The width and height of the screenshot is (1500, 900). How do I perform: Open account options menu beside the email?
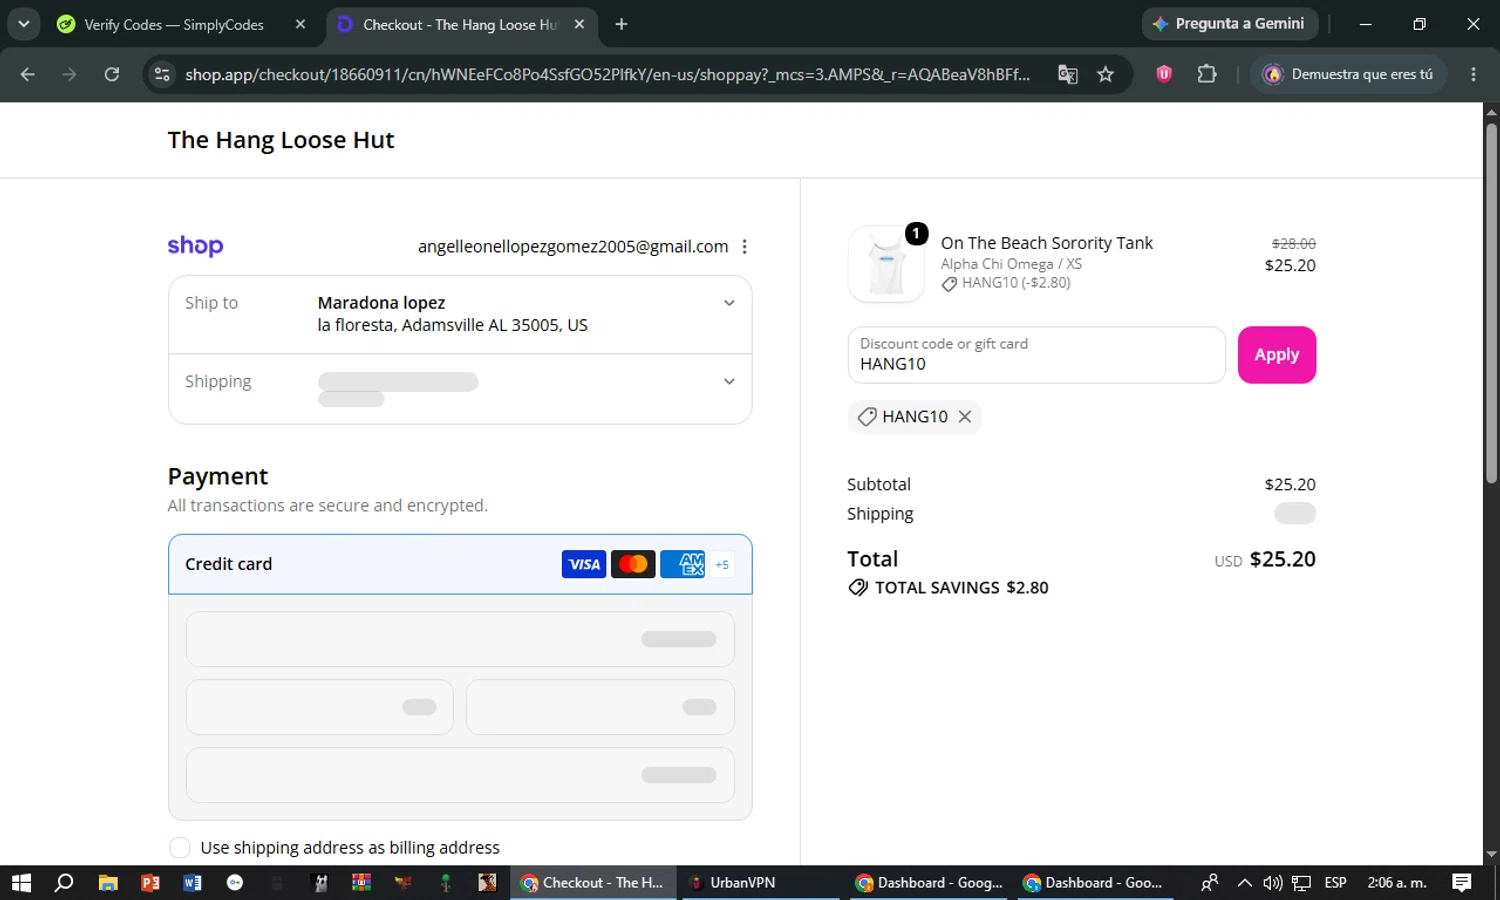(x=744, y=247)
